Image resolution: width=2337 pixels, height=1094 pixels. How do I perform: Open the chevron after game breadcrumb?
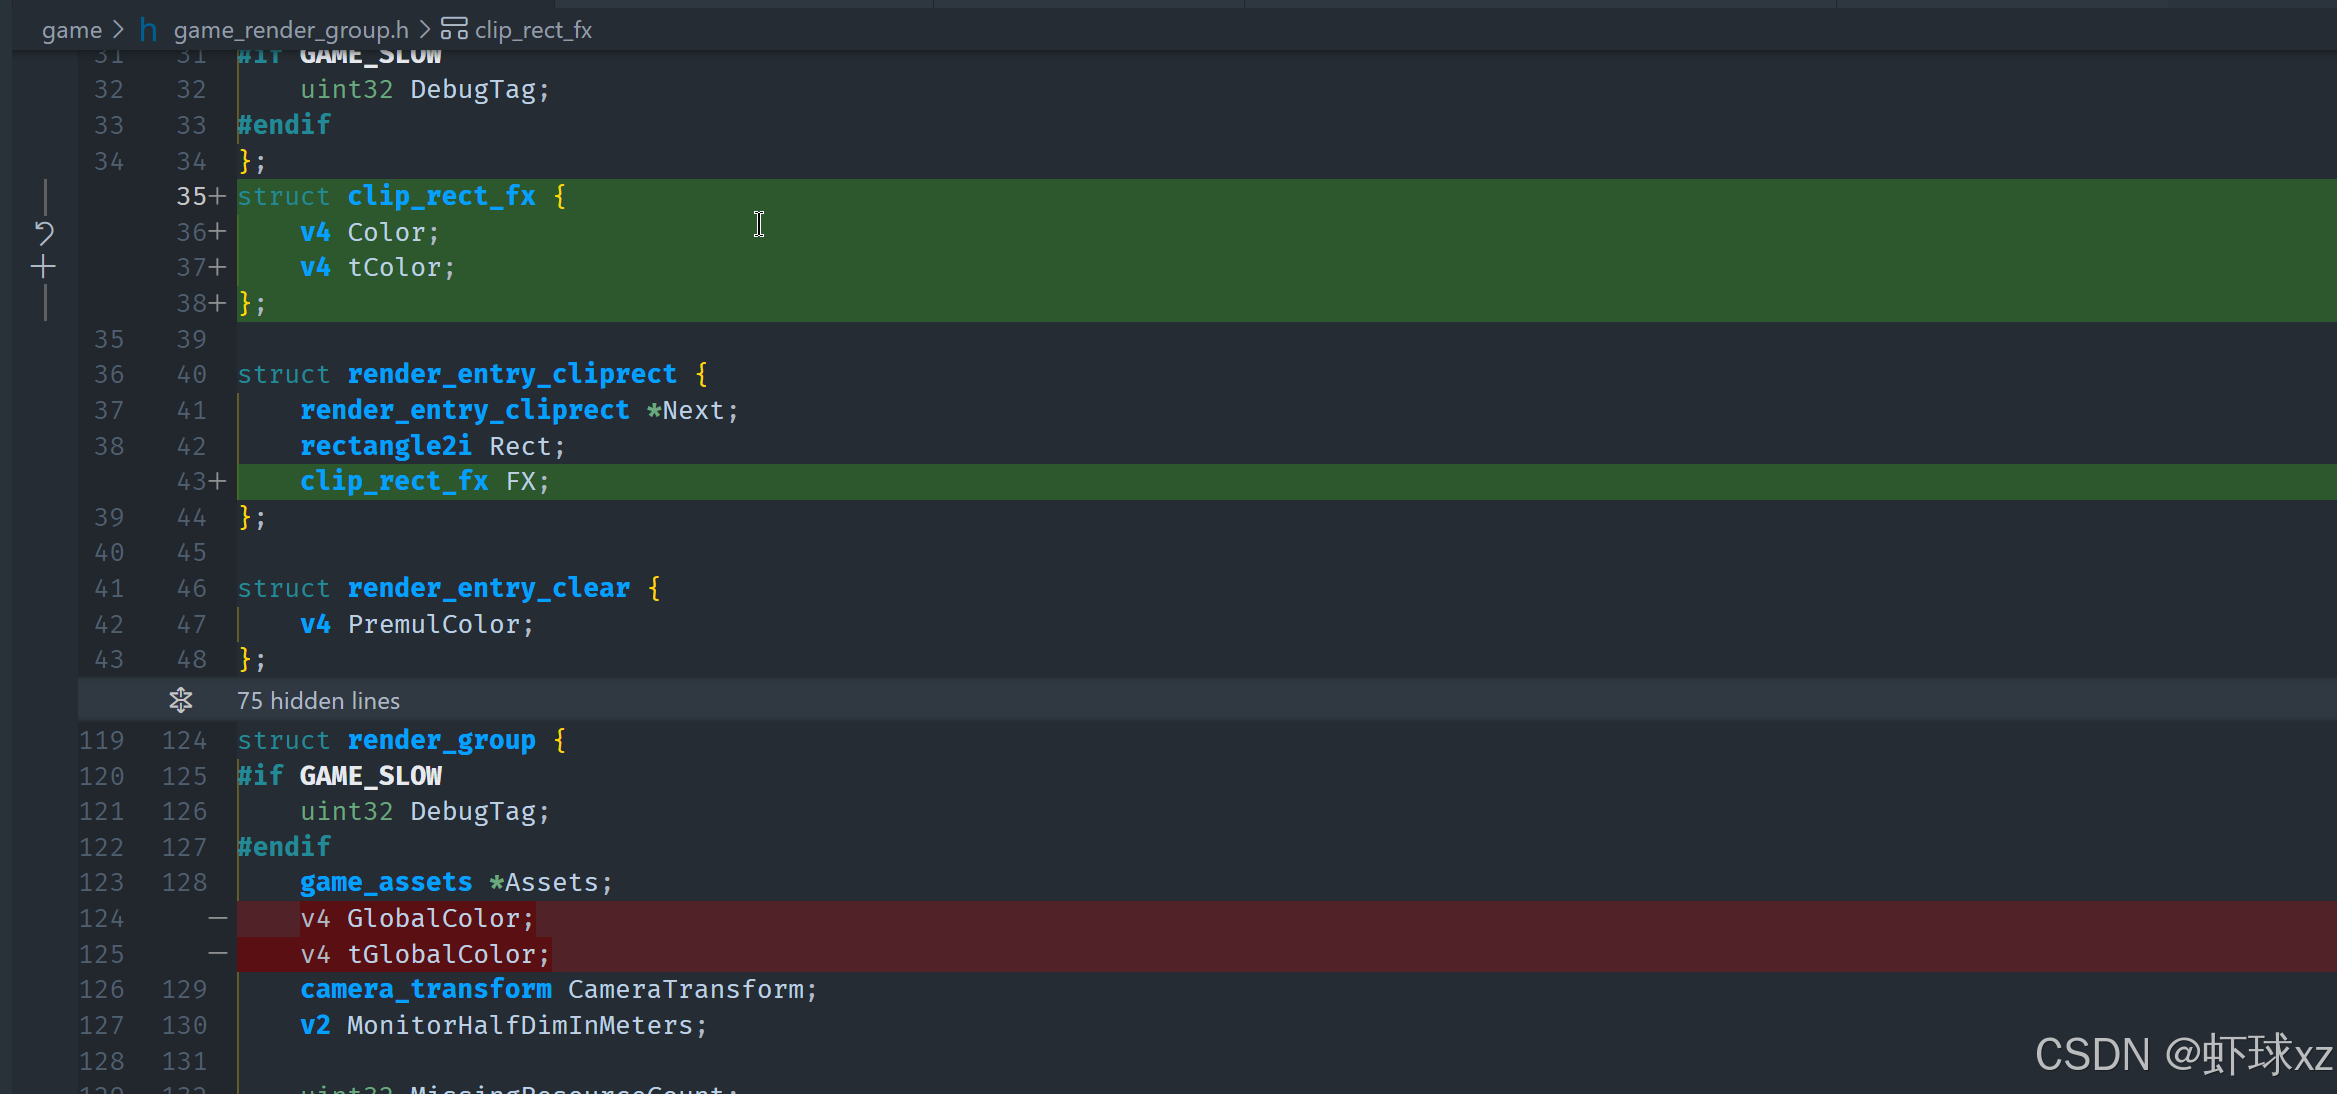(119, 30)
